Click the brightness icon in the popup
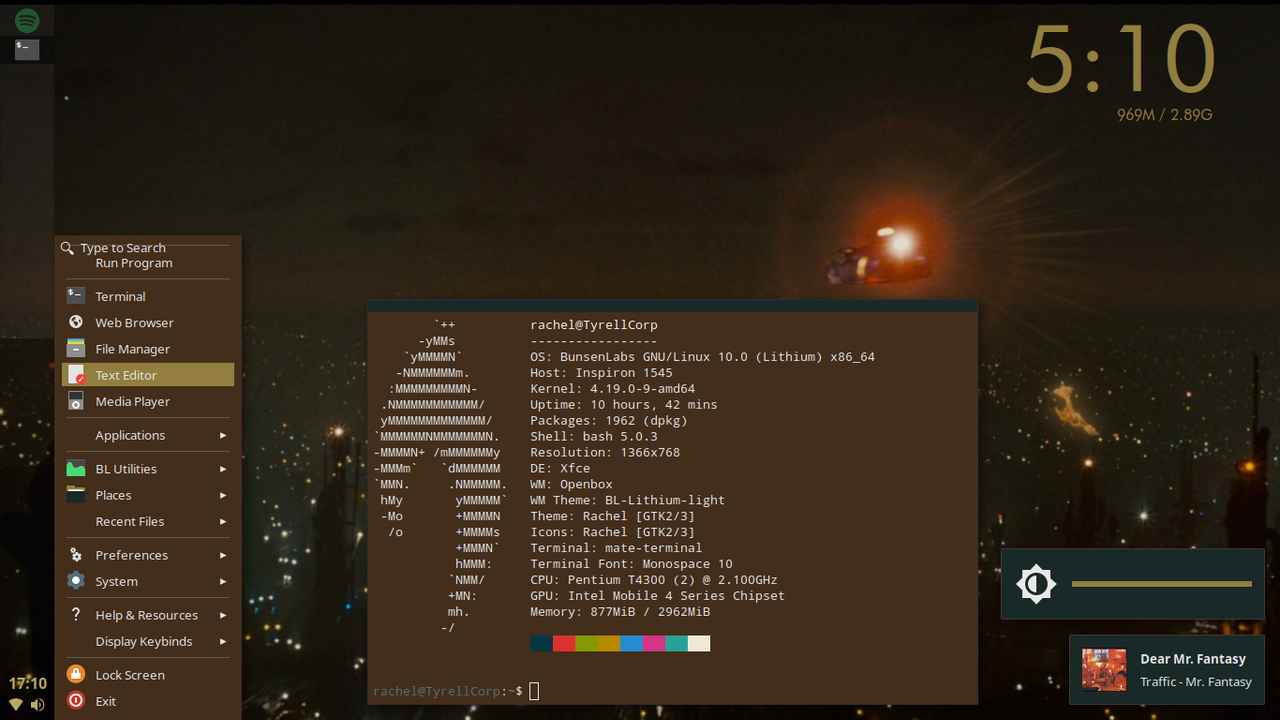 tap(1036, 584)
